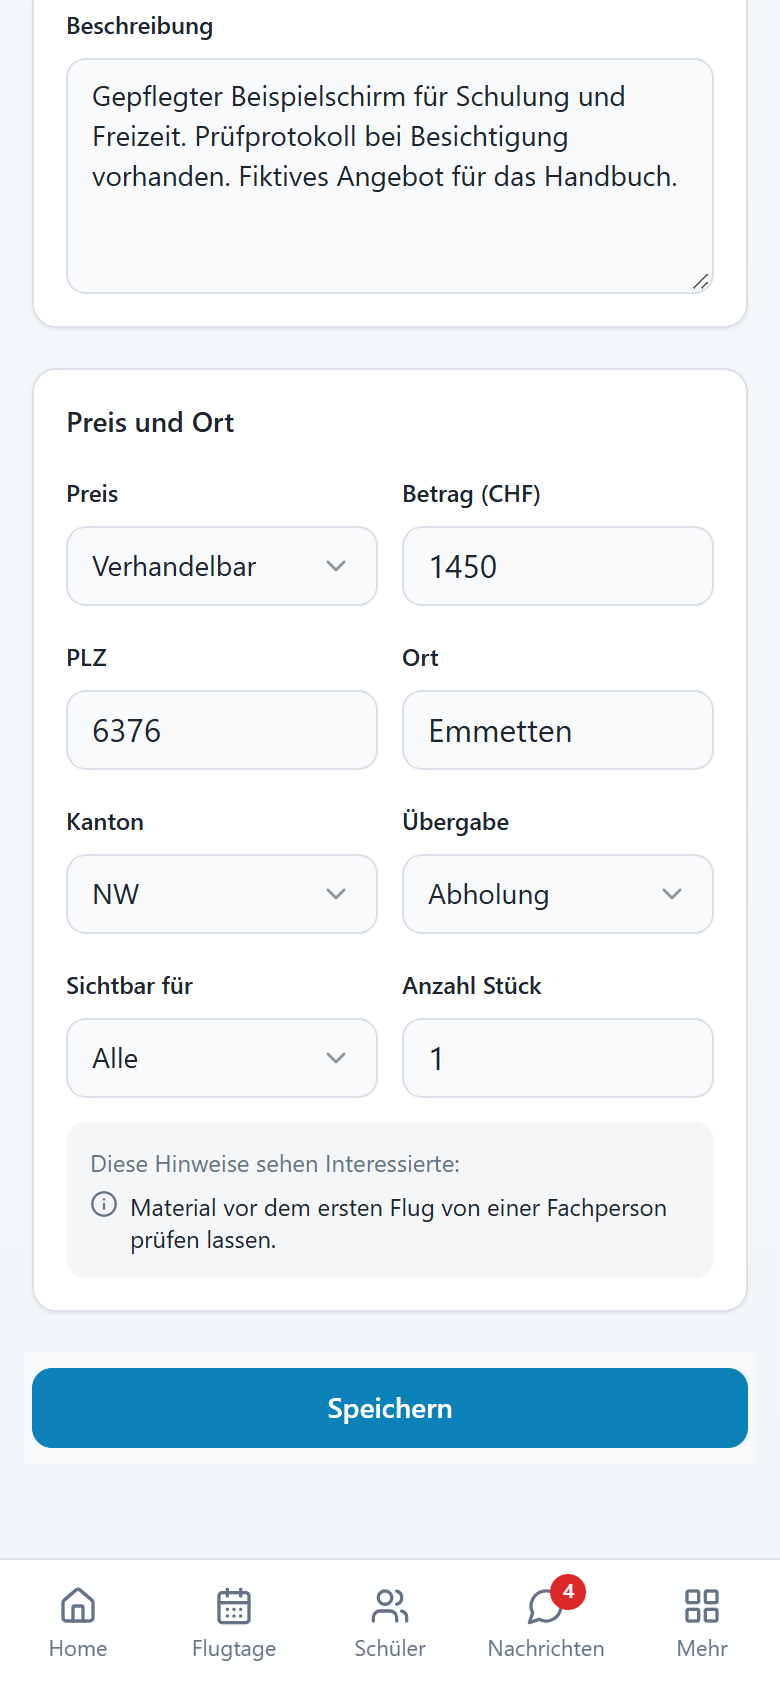Tap the Mehr grid icon
780x1688 pixels.
click(702, 1606)
